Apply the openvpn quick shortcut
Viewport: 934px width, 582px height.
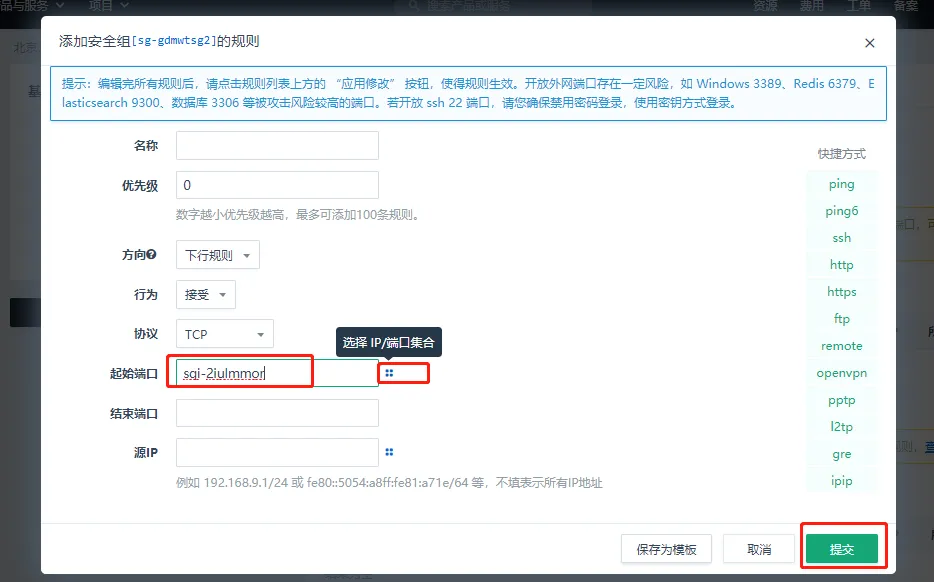pyautogui.click(x=841, y=372)
